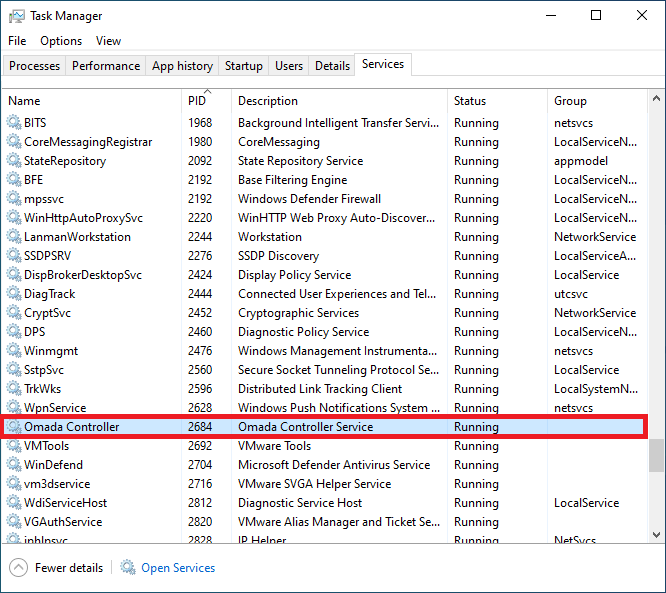
Task: Click the gear icon beside WdiServiceHost
Action: [x=14, y=503]
